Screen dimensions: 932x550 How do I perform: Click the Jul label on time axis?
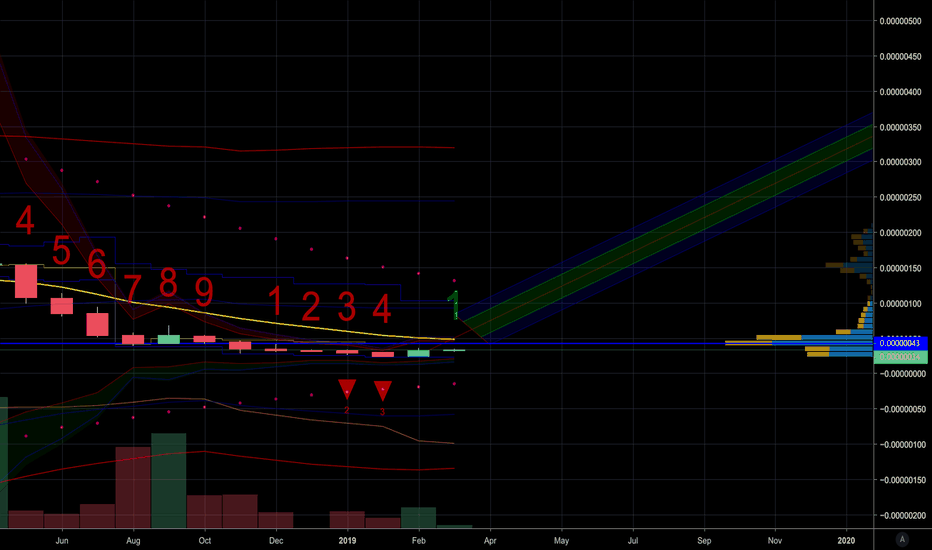point(632,540)
